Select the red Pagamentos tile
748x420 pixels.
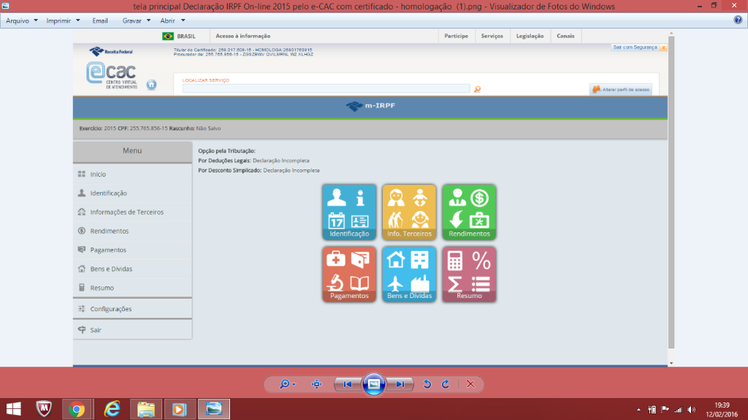tap(349, 273)
